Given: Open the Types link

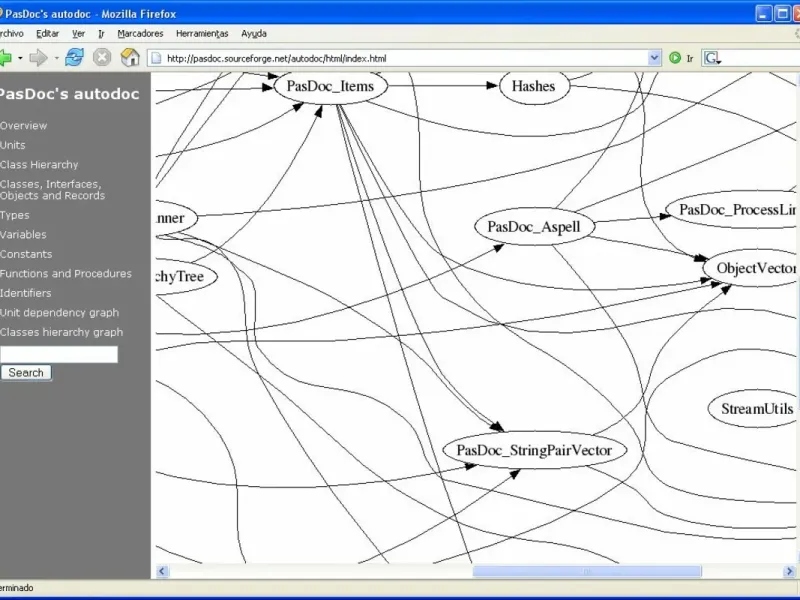Looking at the screenshot, I should 14,215.
